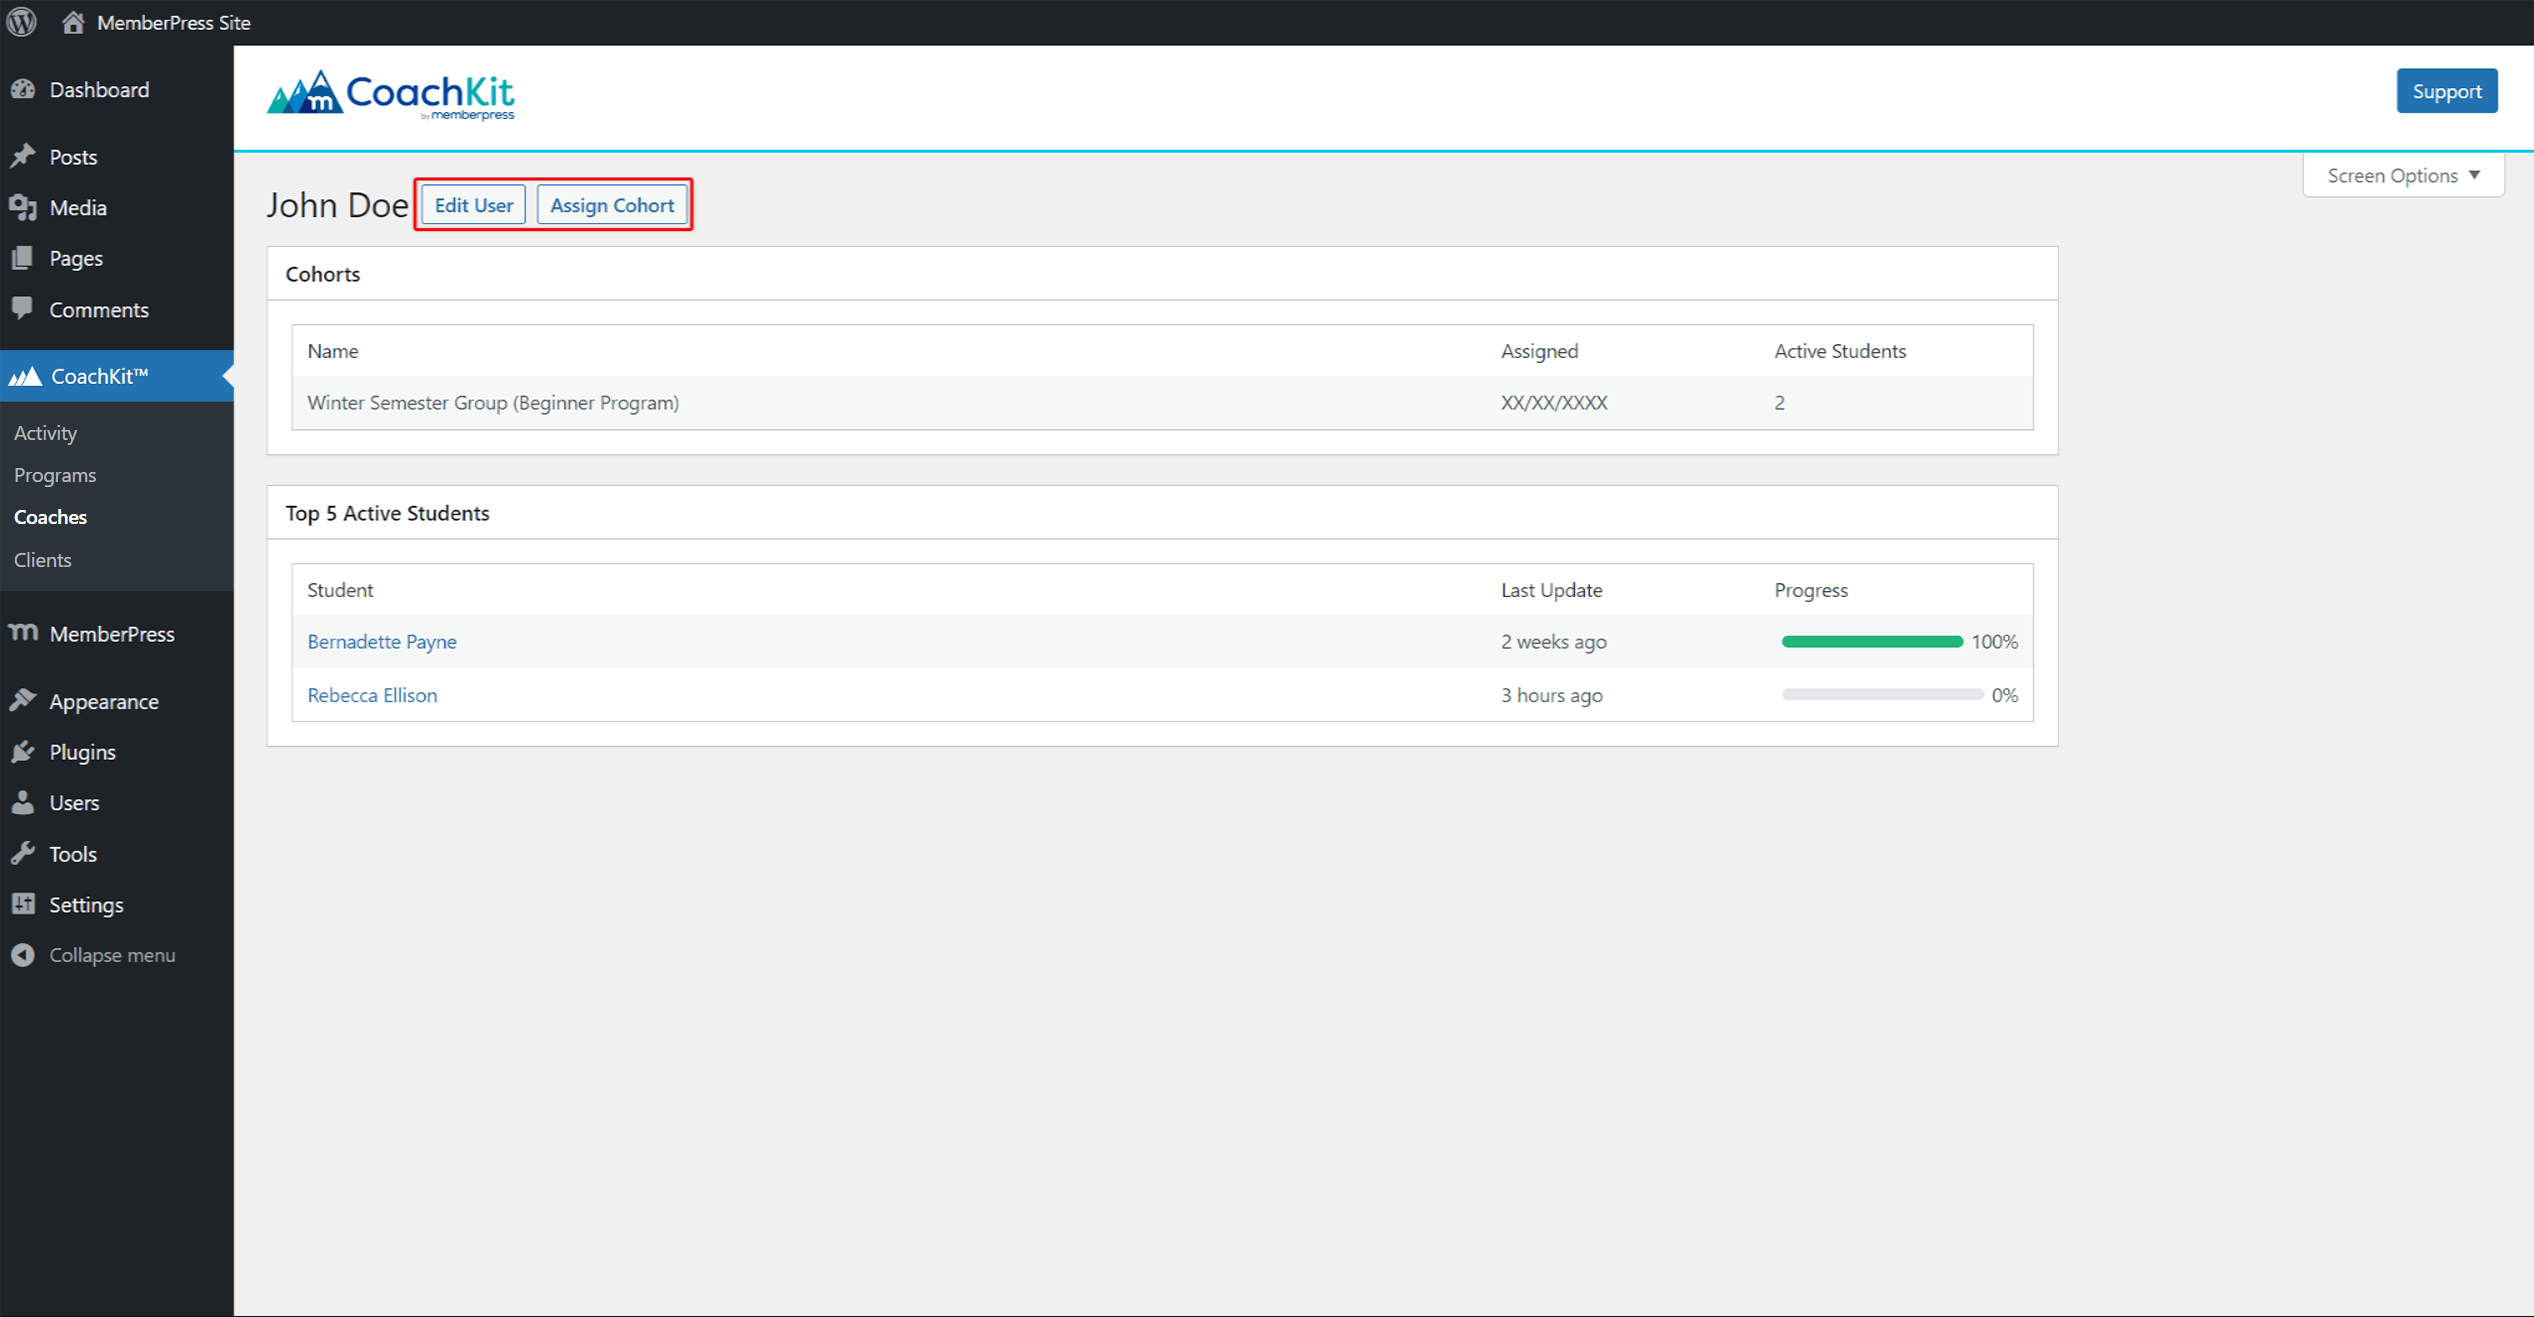Expand the Appearance settings section
The width and height of the screenshot is (2534, 1317).
pos(102,700)
